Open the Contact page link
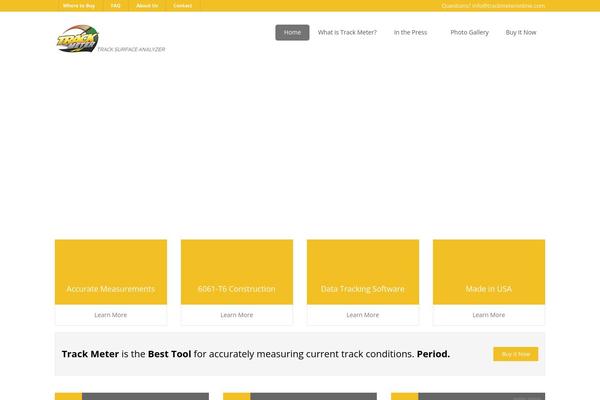The width and height of the screenshot is (600, 400). click(x=183, y=6)
